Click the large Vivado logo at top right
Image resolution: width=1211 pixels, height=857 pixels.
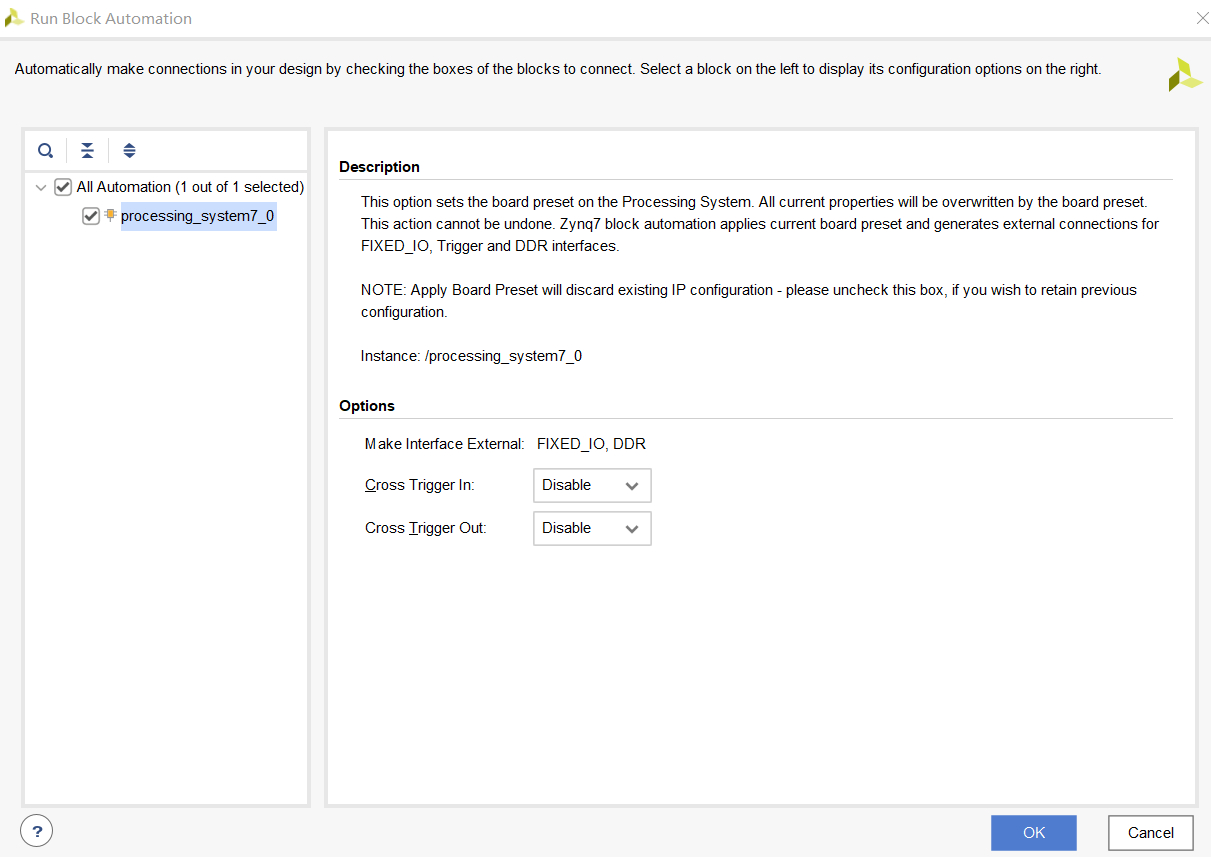click(x=1185, y=75)
